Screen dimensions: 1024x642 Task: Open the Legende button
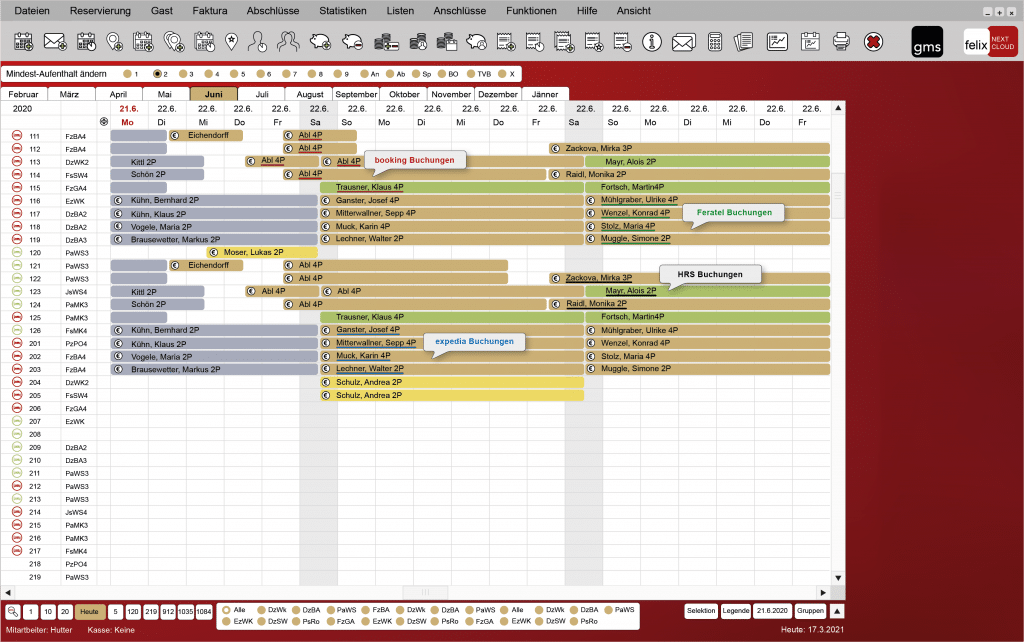(x=736, y=611)
